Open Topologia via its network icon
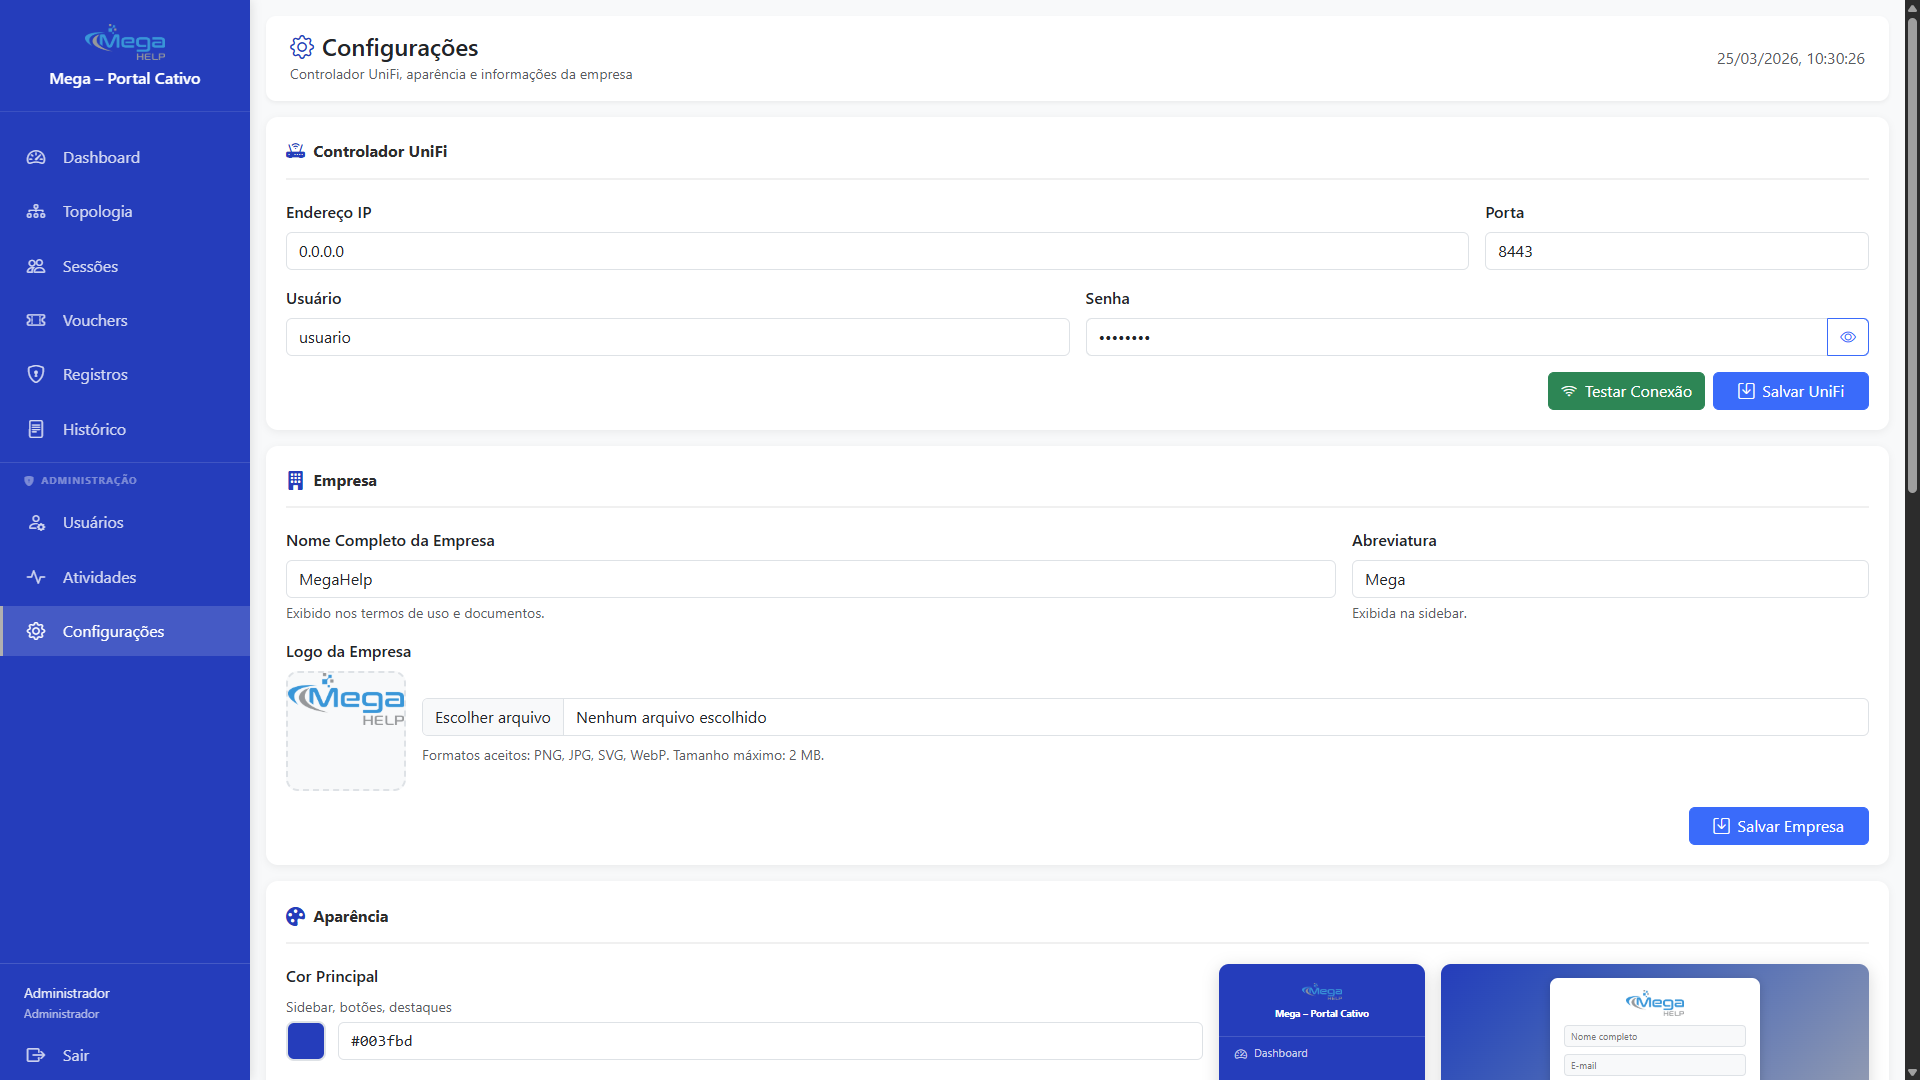This screenshot has width=1920, height=1080. [x=36, y=211]
